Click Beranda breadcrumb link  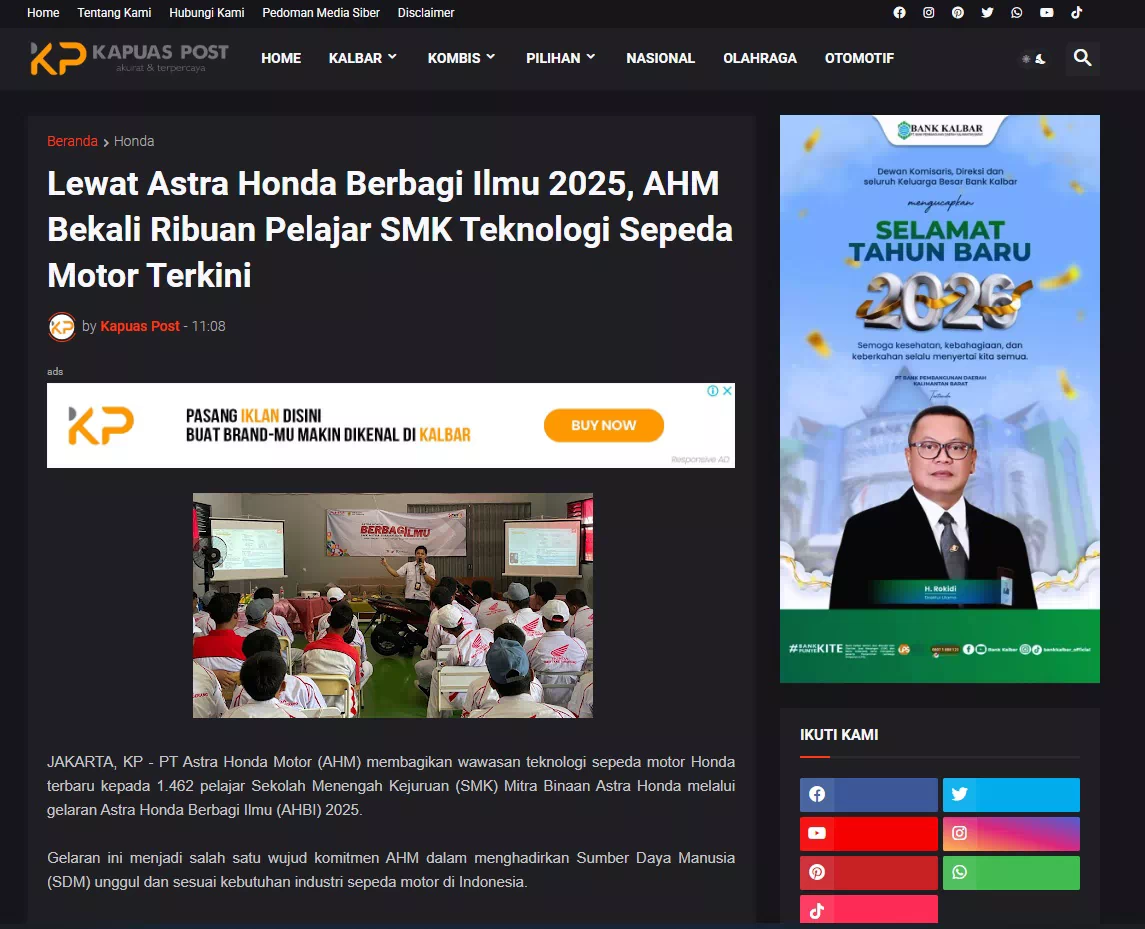[72, 141]
